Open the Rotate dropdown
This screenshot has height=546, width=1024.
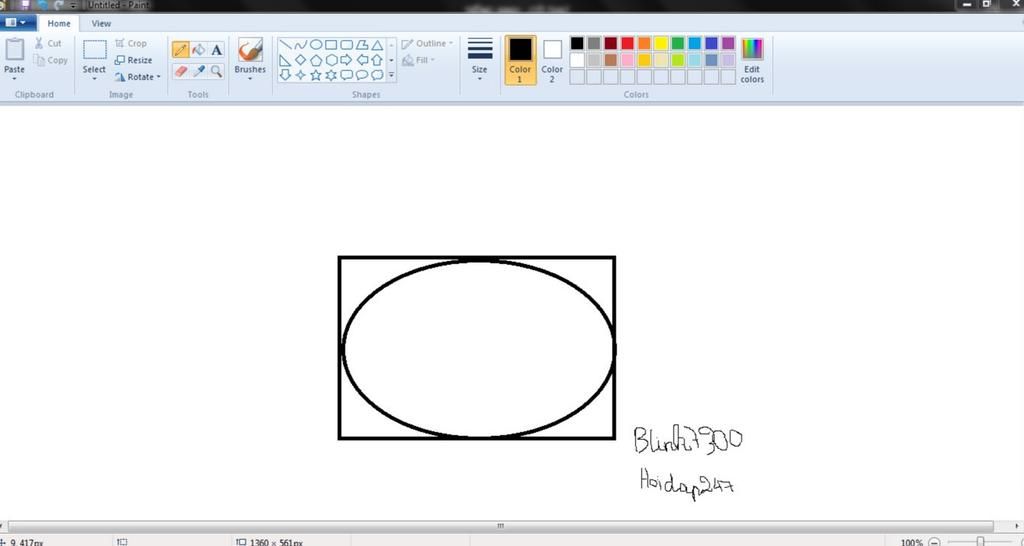(138, 77)
